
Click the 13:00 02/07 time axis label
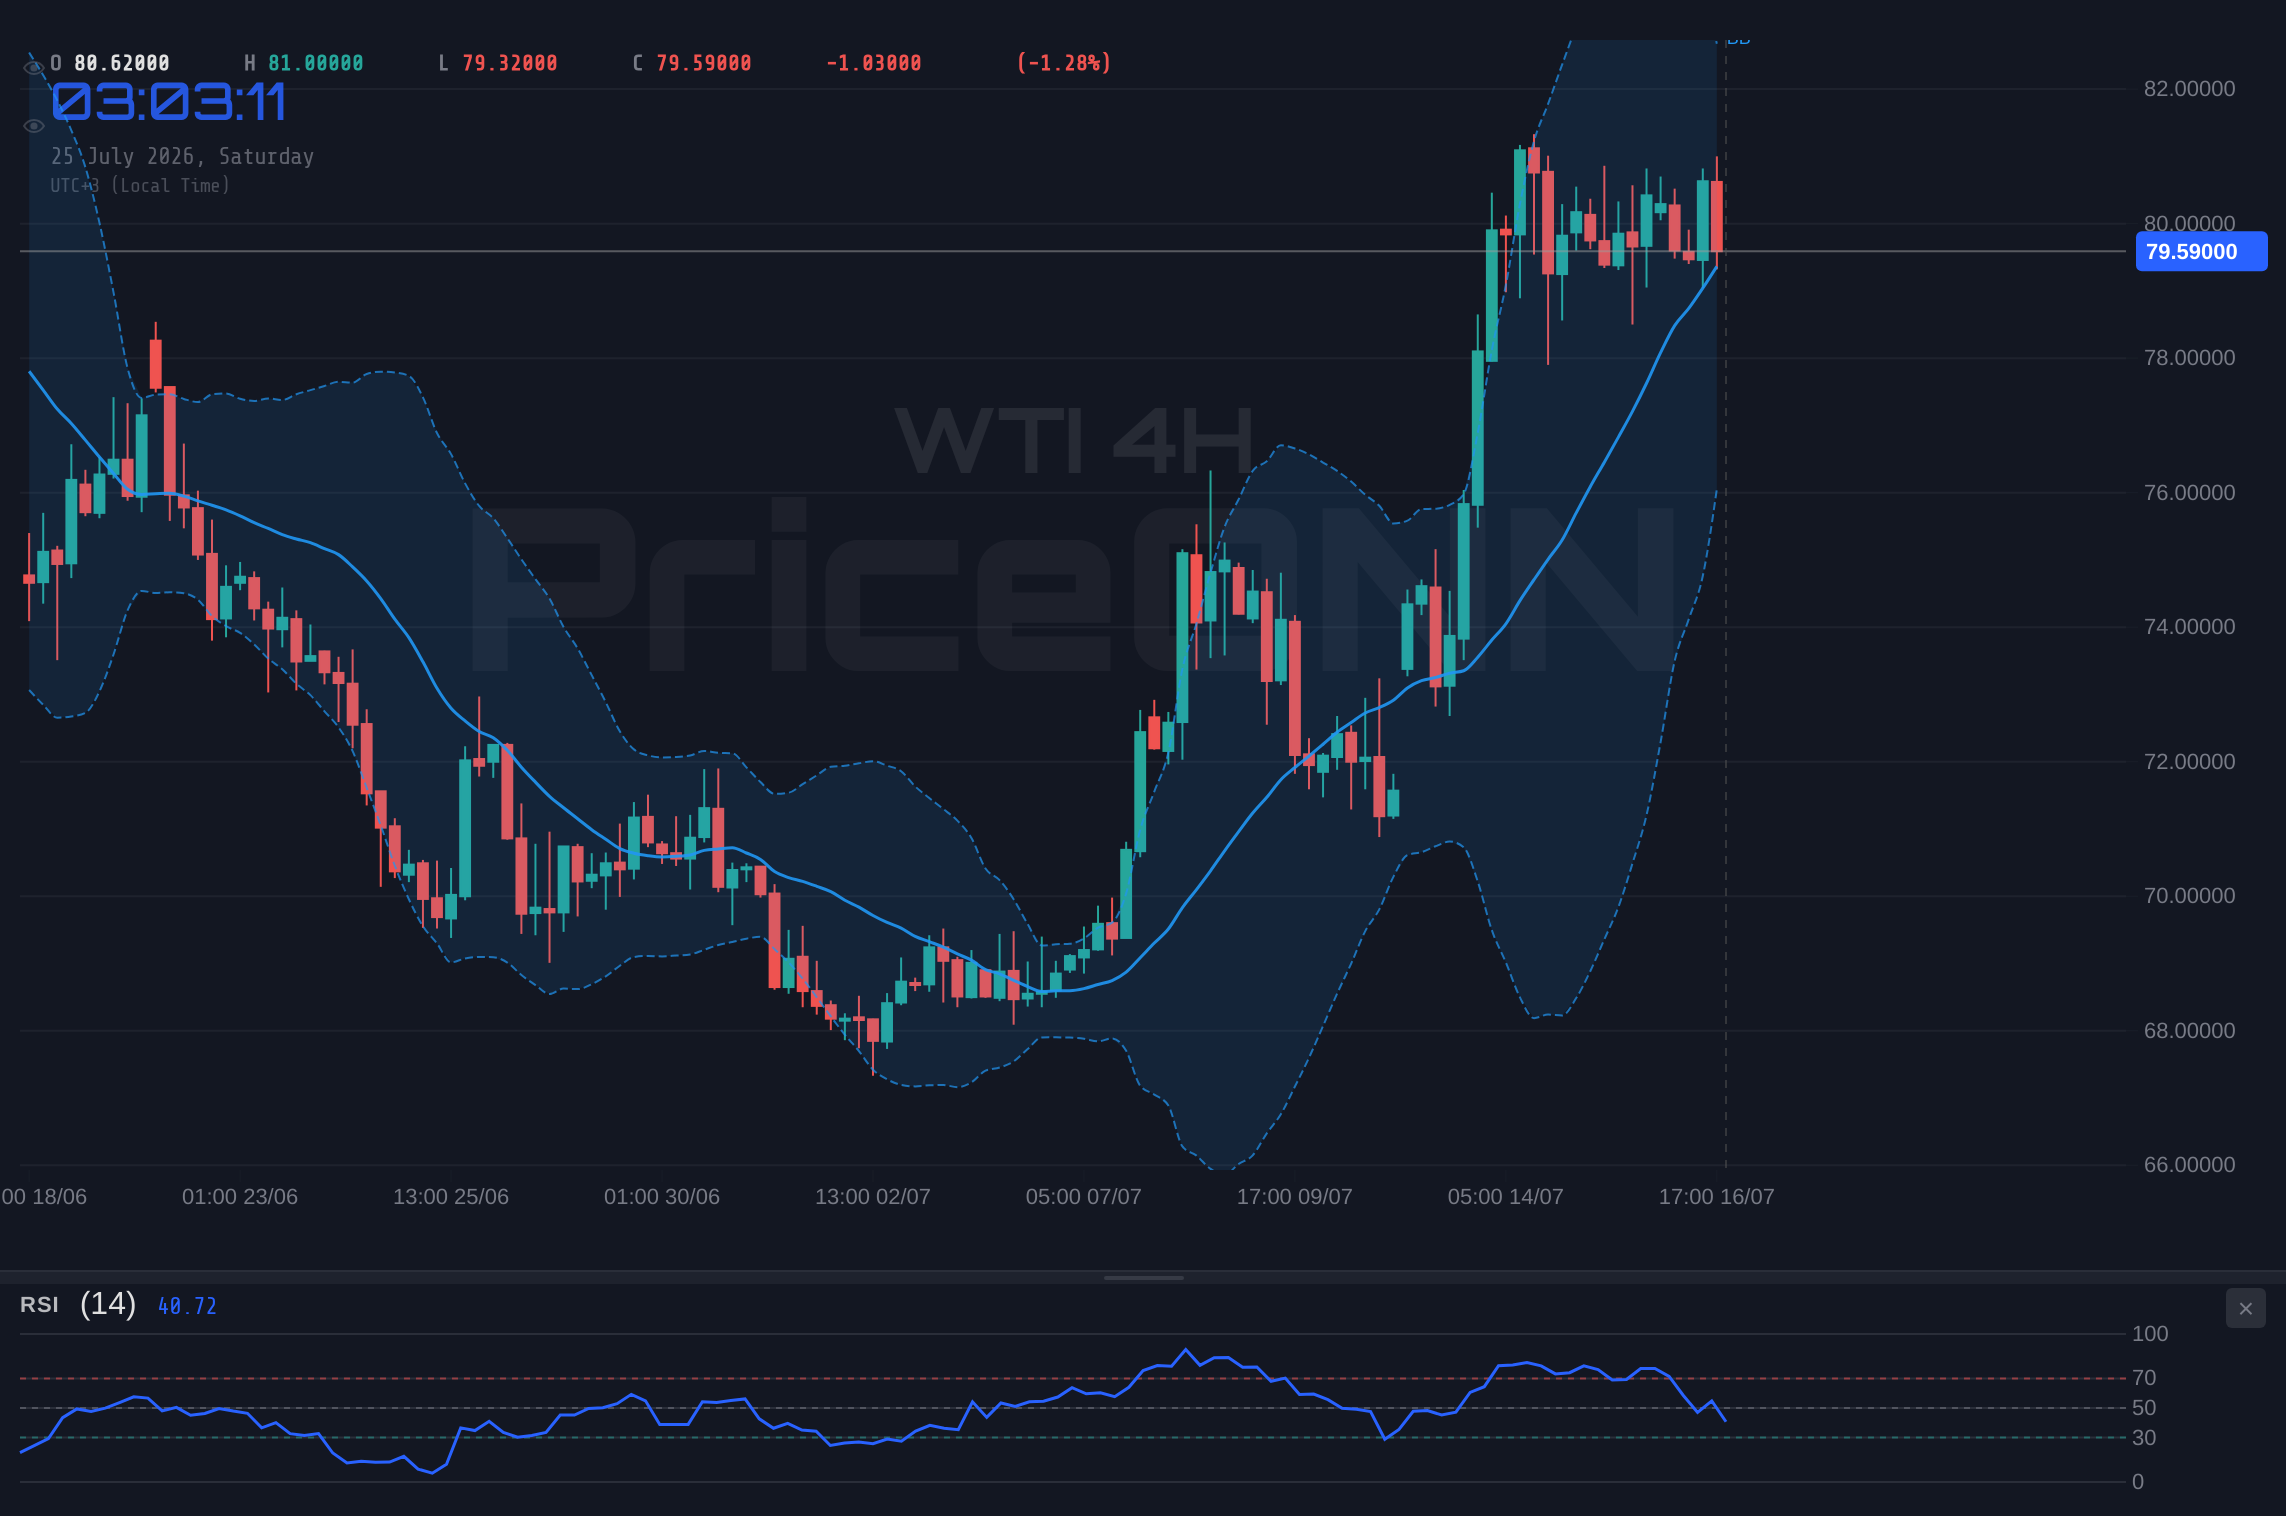pyautogui.click(x=873, y=1197)
